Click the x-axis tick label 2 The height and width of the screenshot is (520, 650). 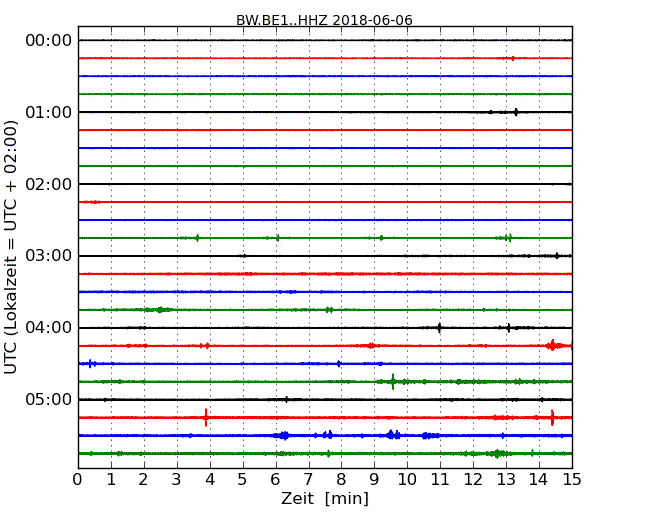coord(143,480)
